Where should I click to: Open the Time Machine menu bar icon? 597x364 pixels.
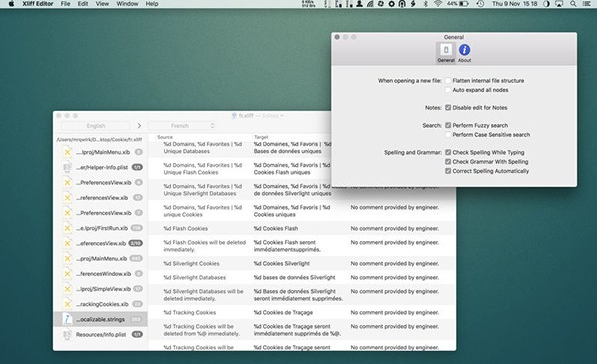(480, 4)
